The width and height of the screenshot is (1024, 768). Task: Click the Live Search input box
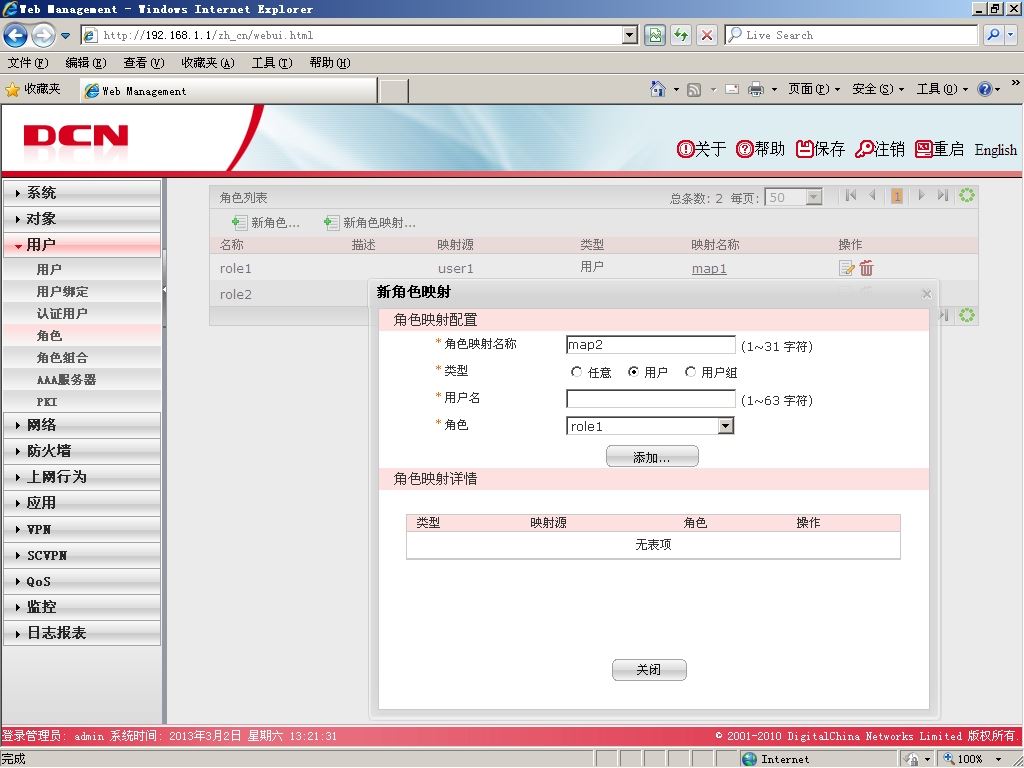[852, 35]
